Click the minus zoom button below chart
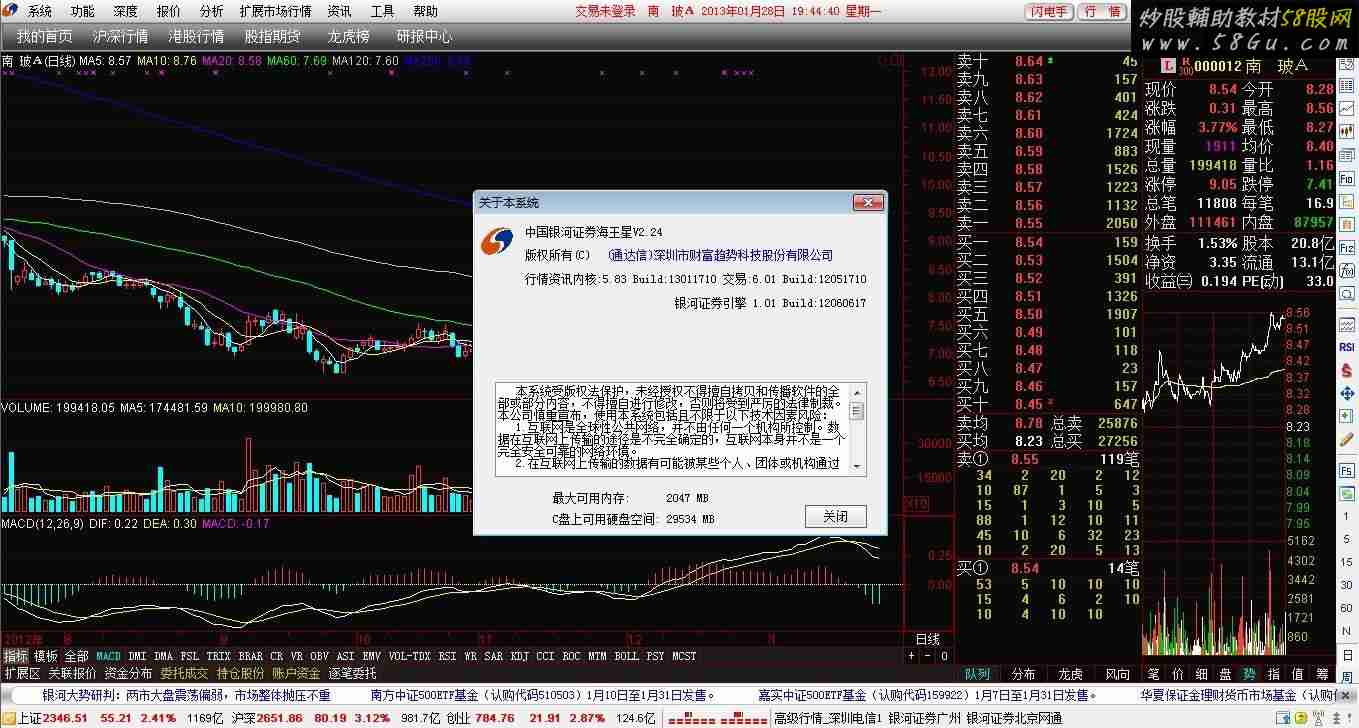Viewport: 1359px width, 728px height. (x=927, y=656)
